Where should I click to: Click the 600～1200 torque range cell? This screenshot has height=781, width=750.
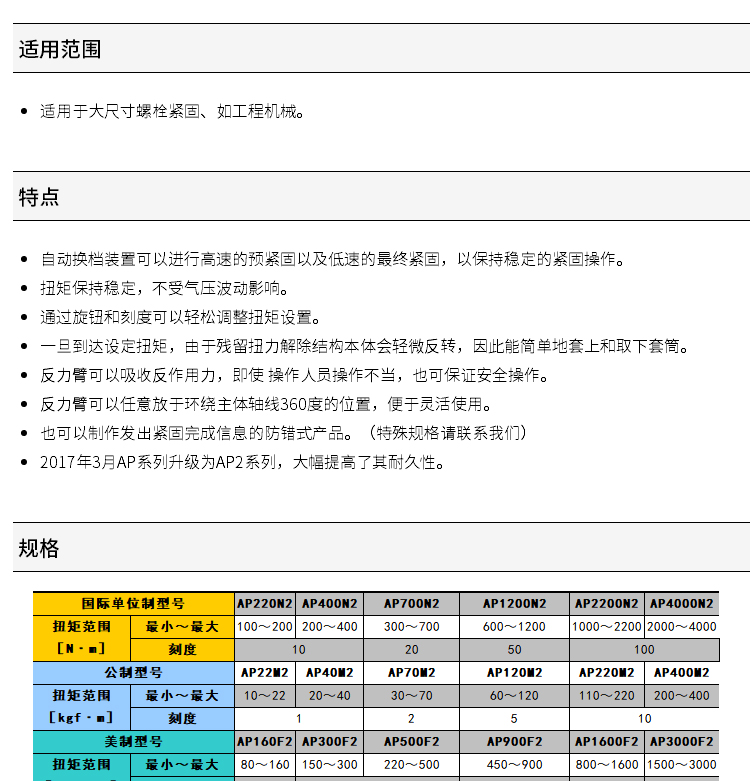[x=514, y=627]
